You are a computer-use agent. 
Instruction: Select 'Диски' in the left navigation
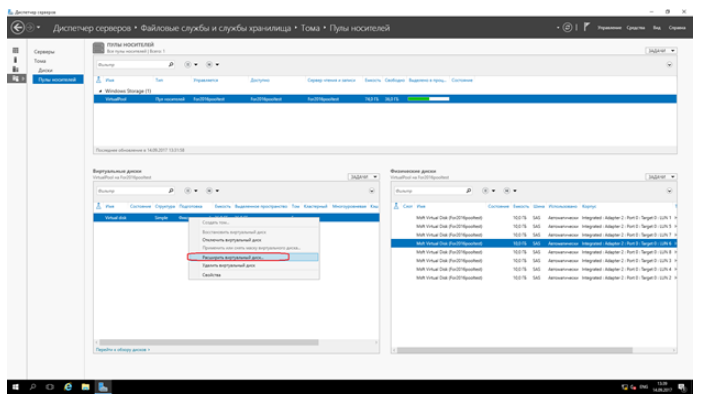tap(45, 70)
